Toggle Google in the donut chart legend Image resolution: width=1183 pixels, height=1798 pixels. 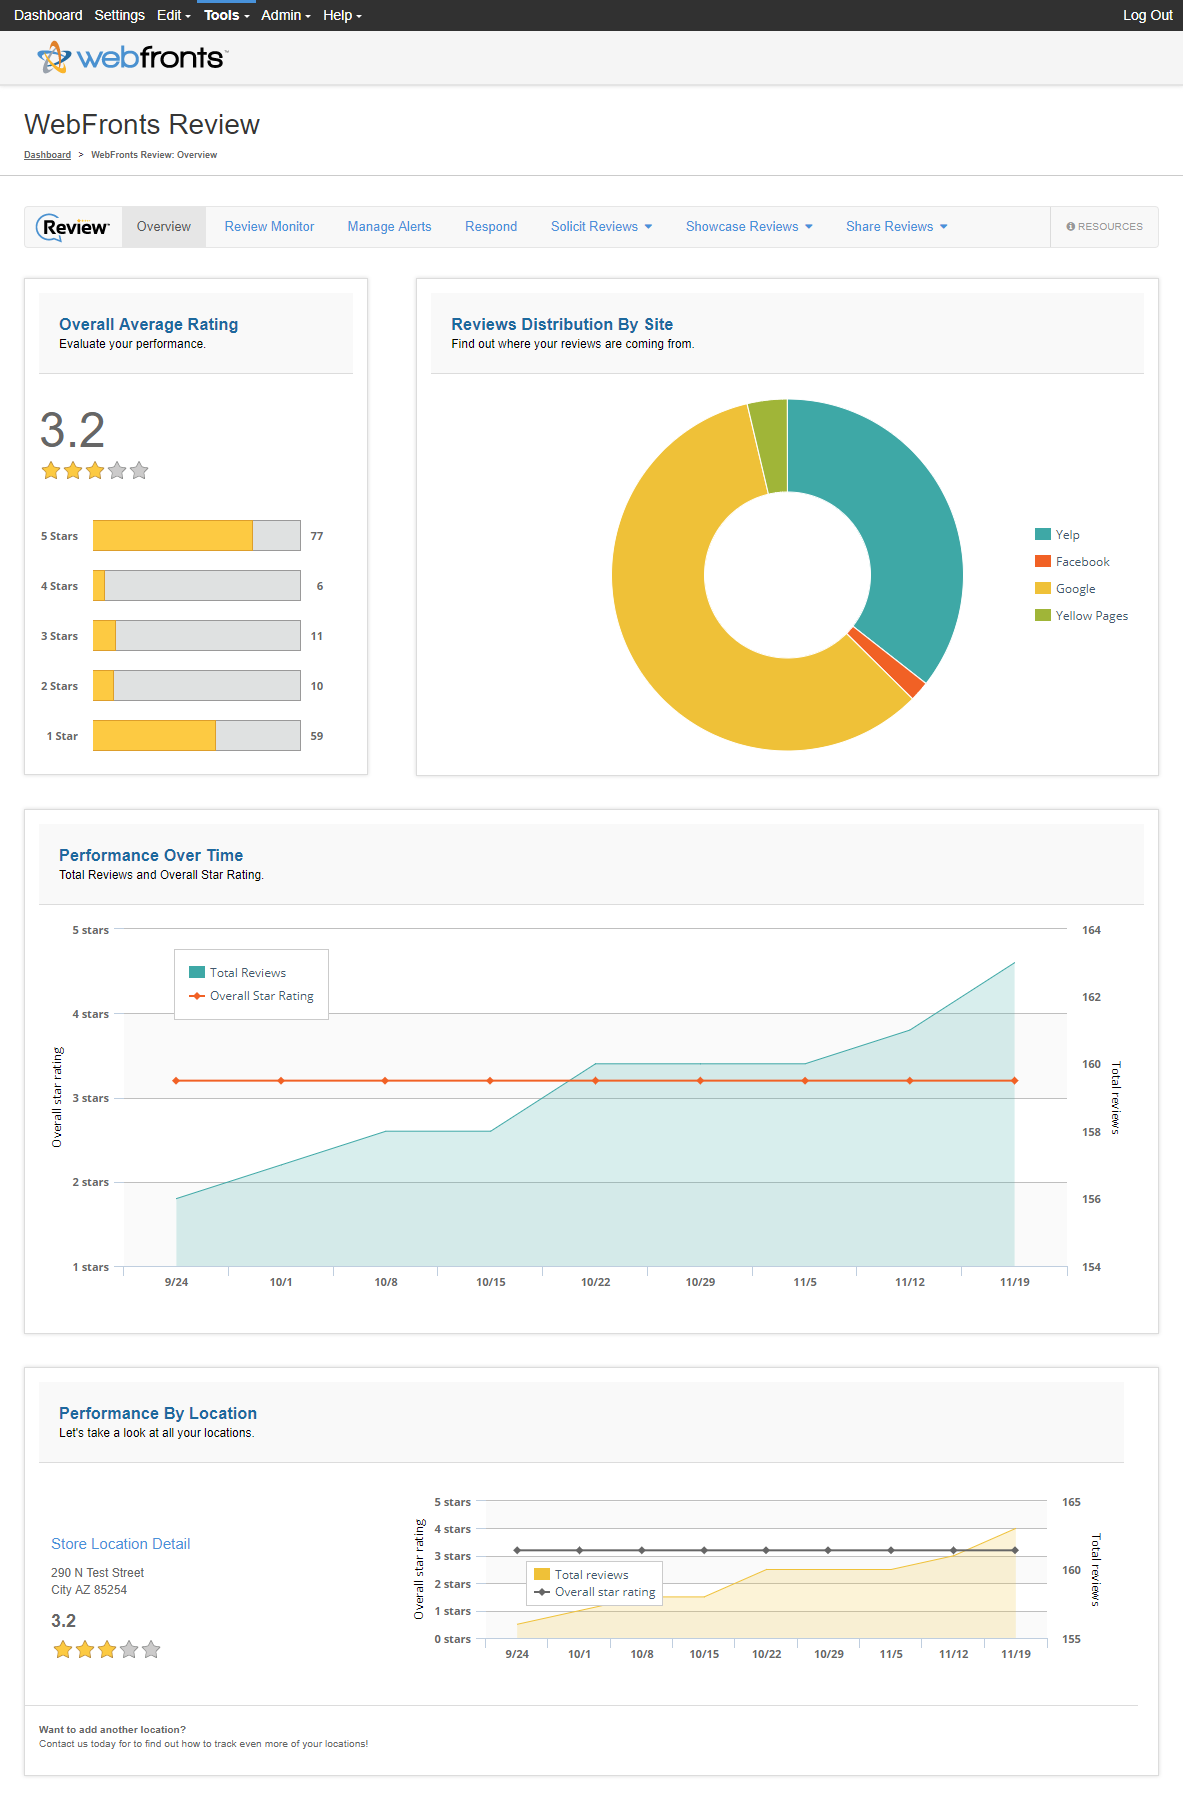(x=1065, y=589)
